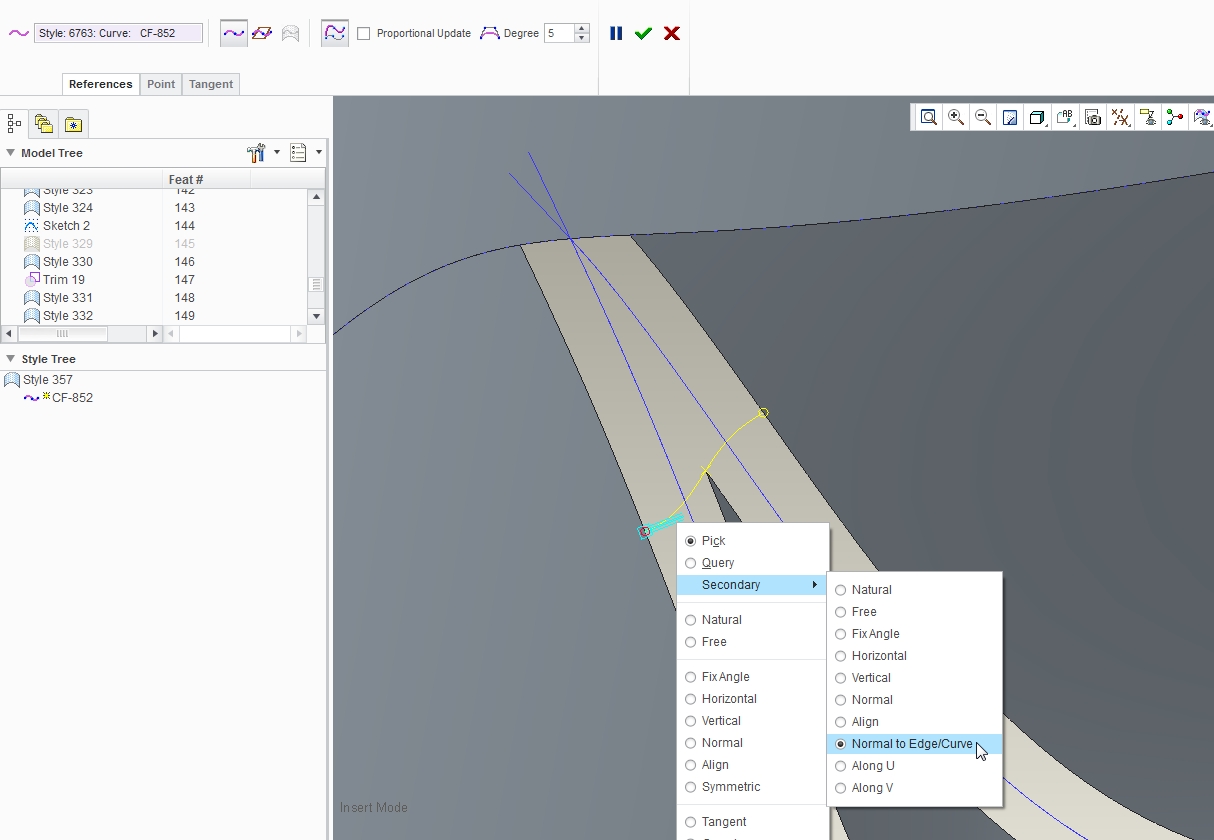This screenshot has width=1214, height=840.
Task: Toggle the control points editing icon
Action: pos(335,33)
